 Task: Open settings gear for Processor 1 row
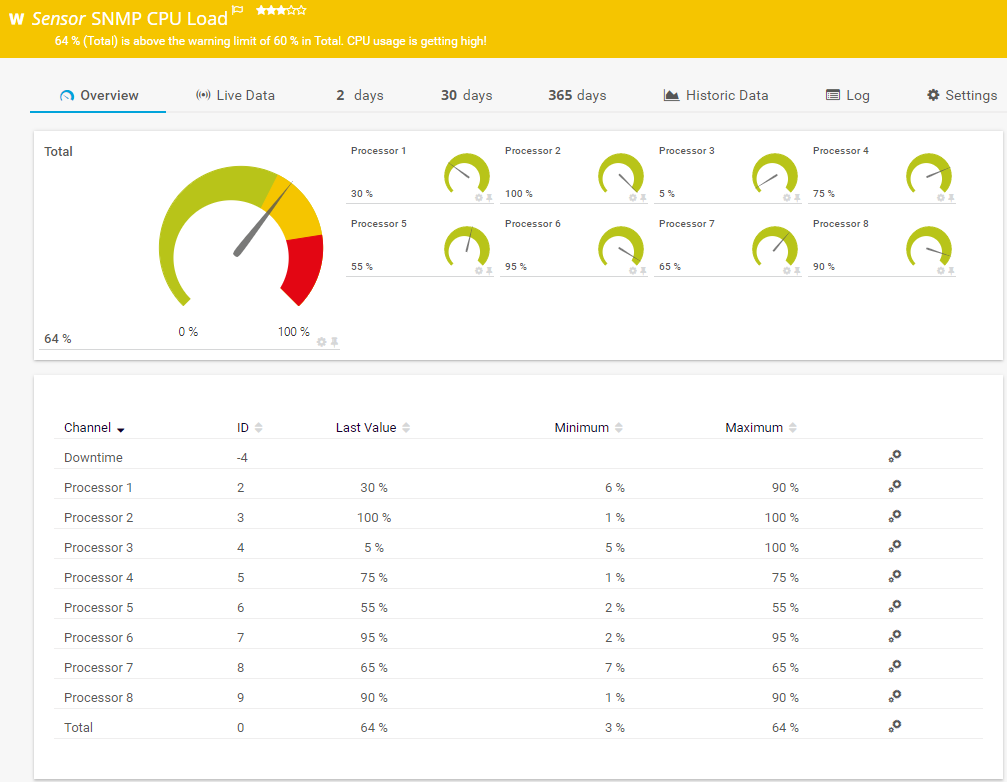coord(895,486)
